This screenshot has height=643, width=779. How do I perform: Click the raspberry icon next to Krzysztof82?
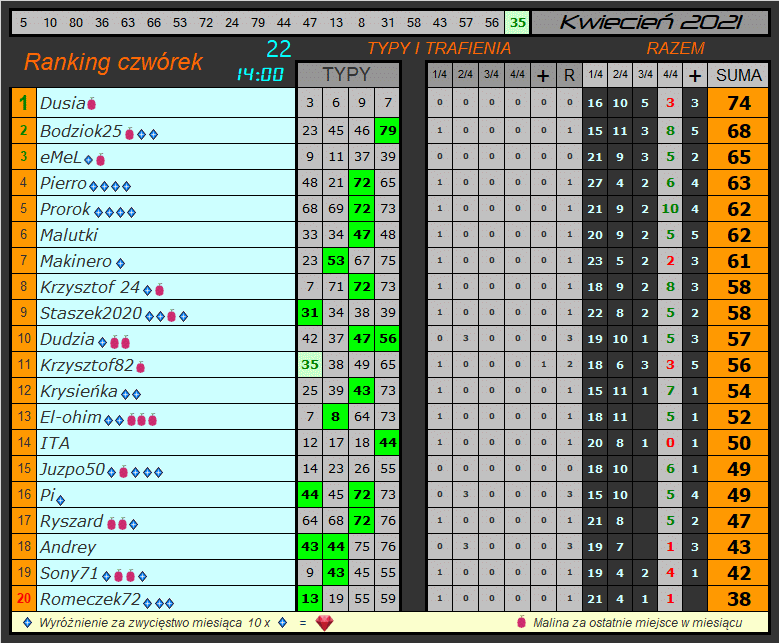pos(141,367)
